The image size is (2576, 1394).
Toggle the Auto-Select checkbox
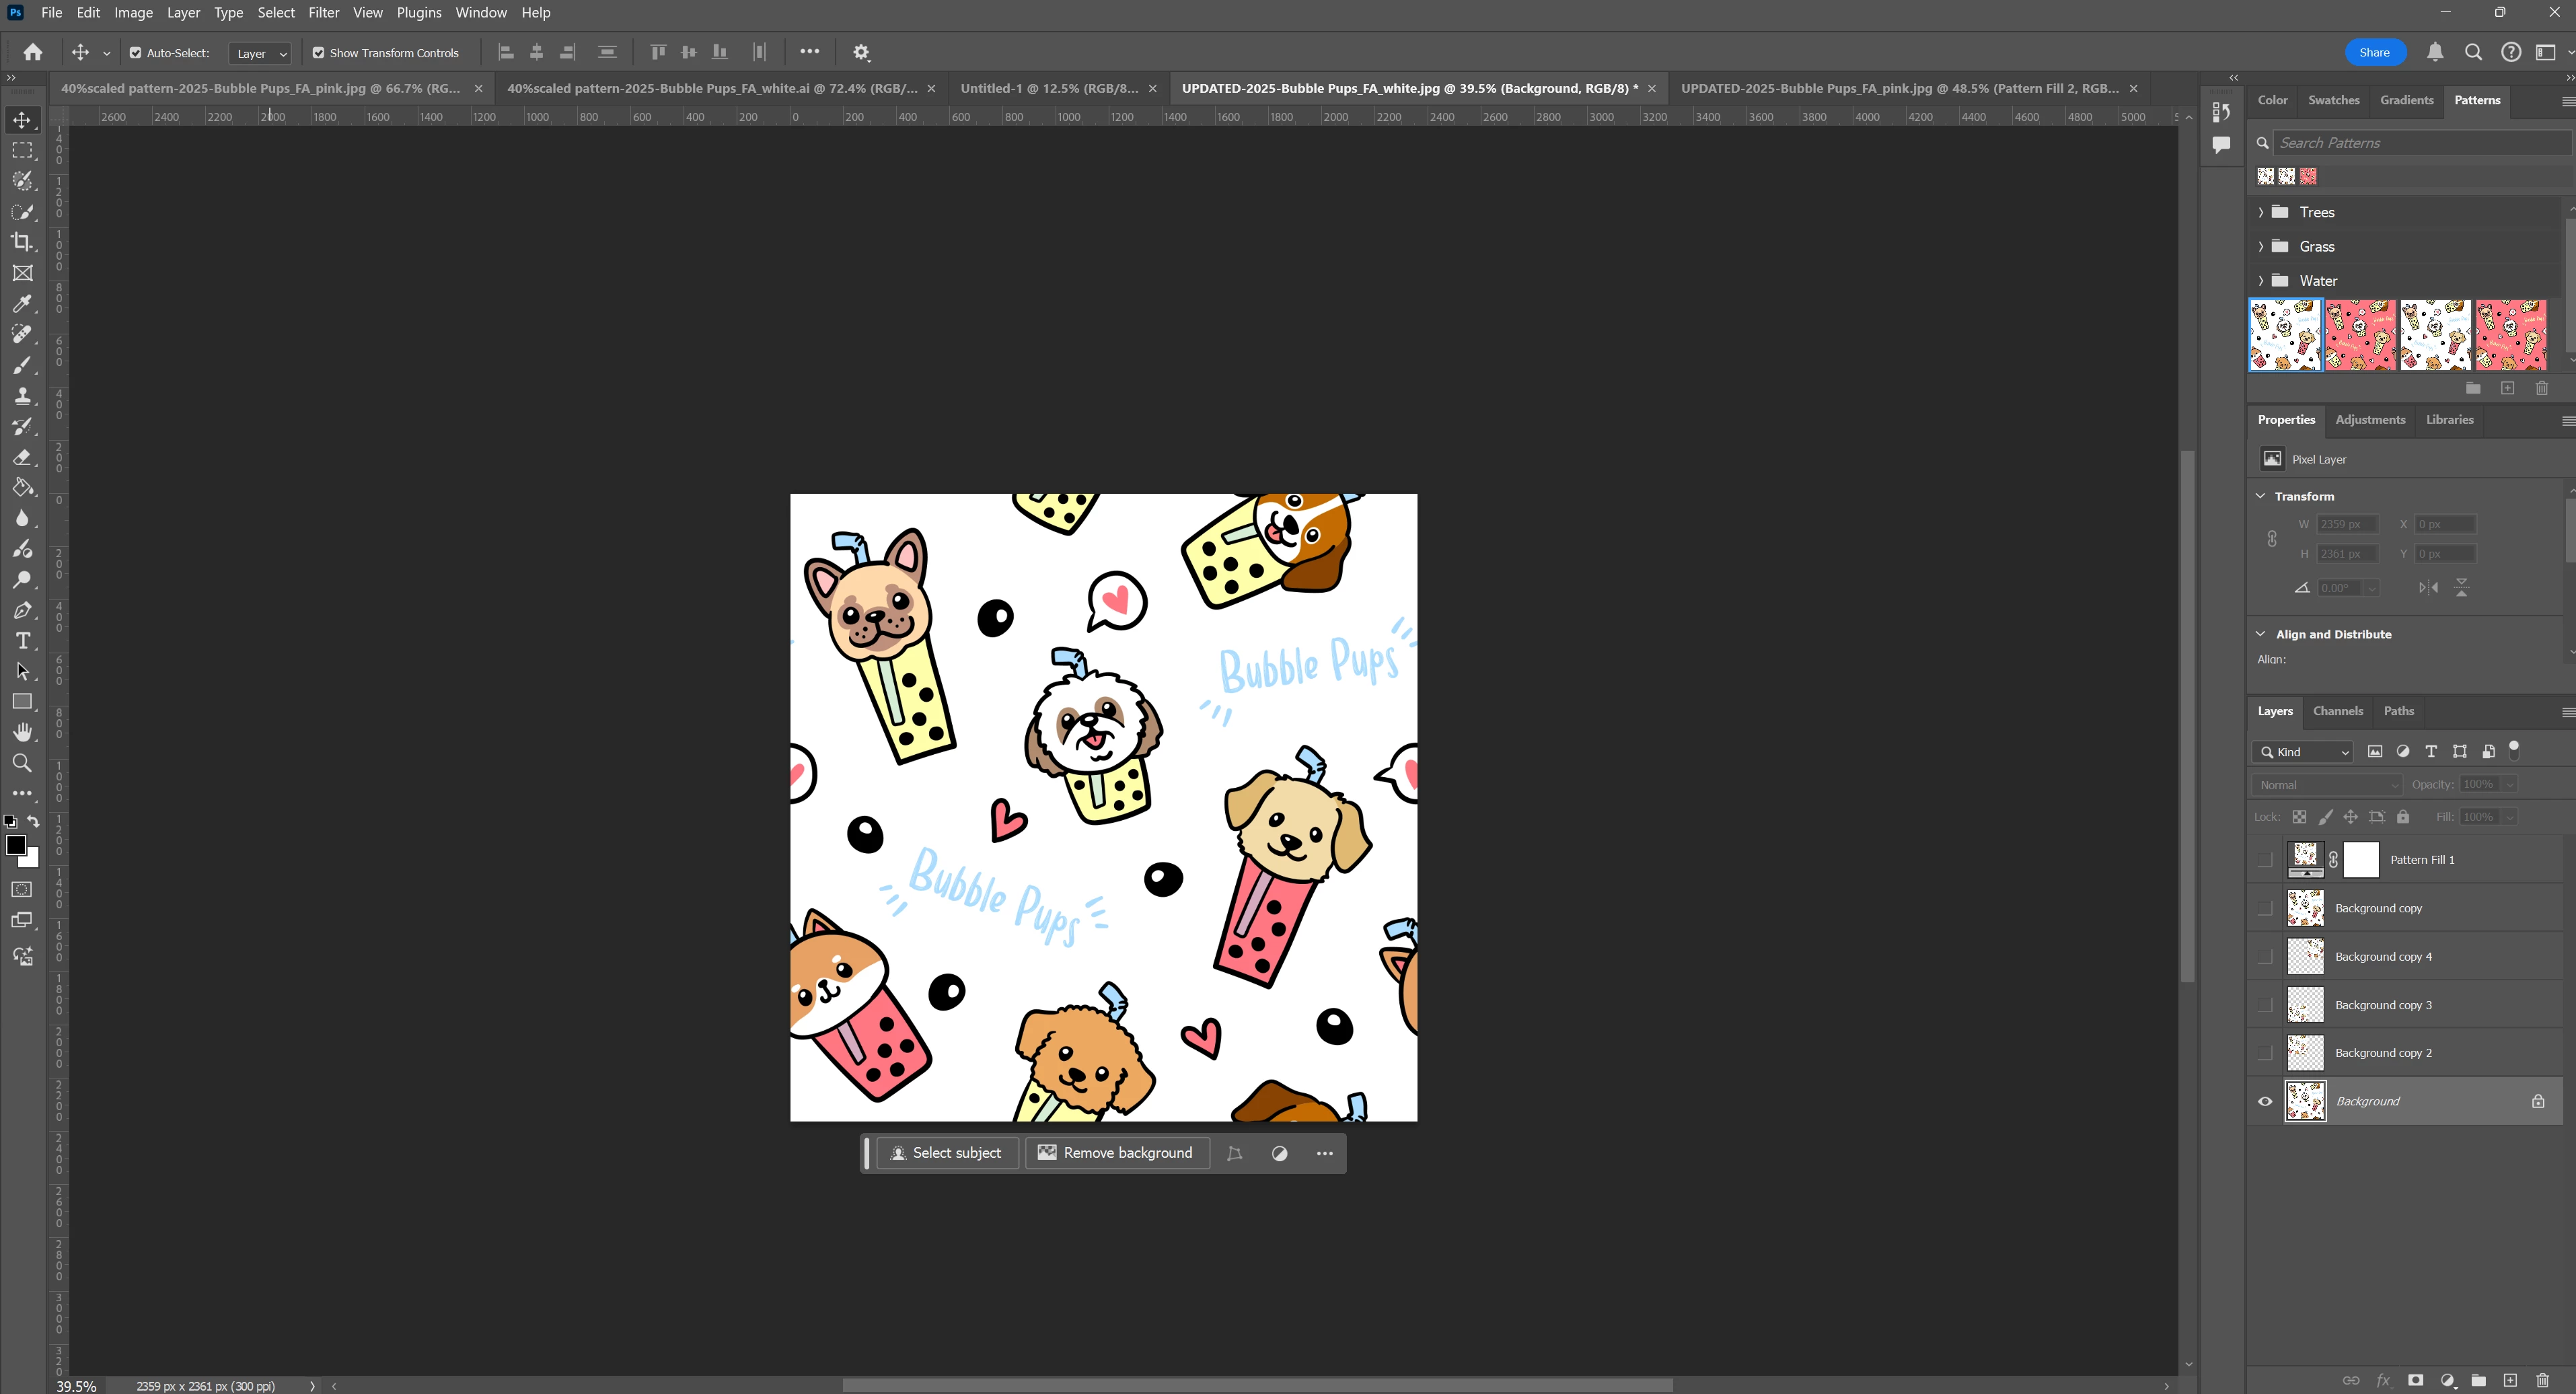[135, 53]
